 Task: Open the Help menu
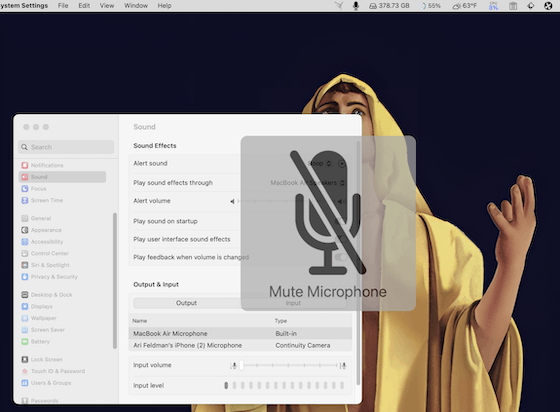pyautogui.click(x=164, y=6)
